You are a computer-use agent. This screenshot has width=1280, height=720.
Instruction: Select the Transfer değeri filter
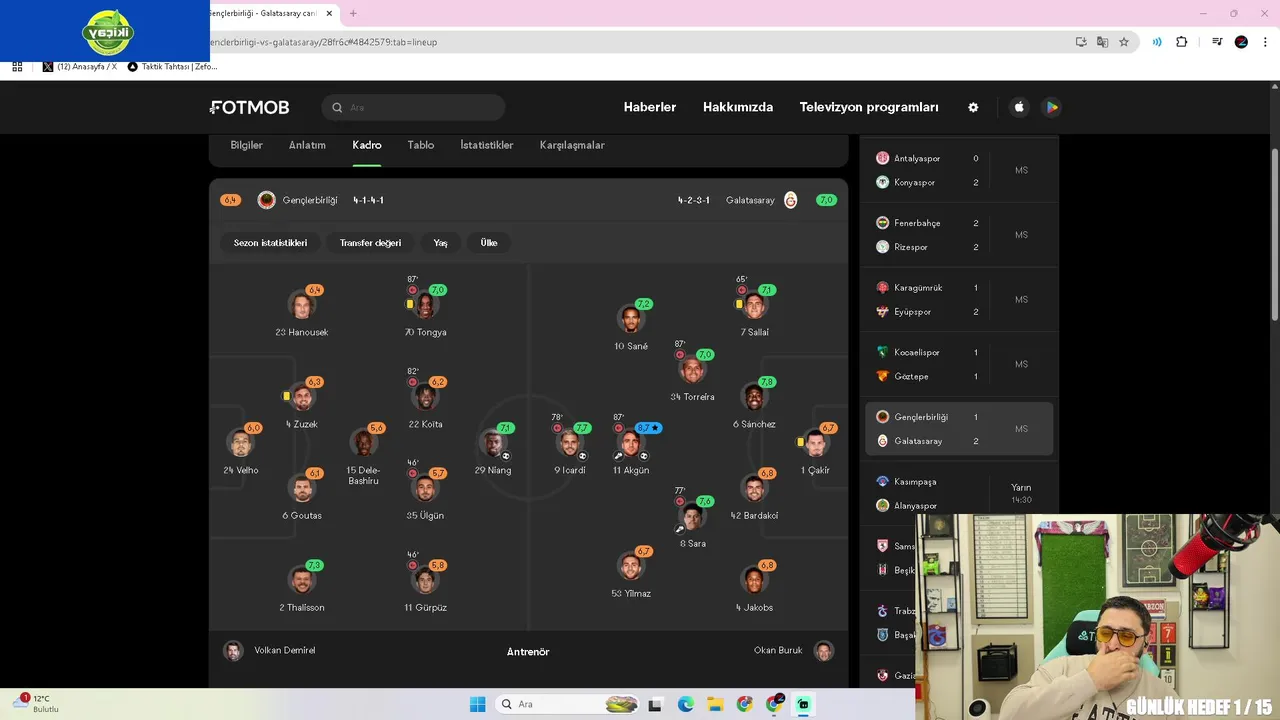pyautogui.click(x=370, y=243)
